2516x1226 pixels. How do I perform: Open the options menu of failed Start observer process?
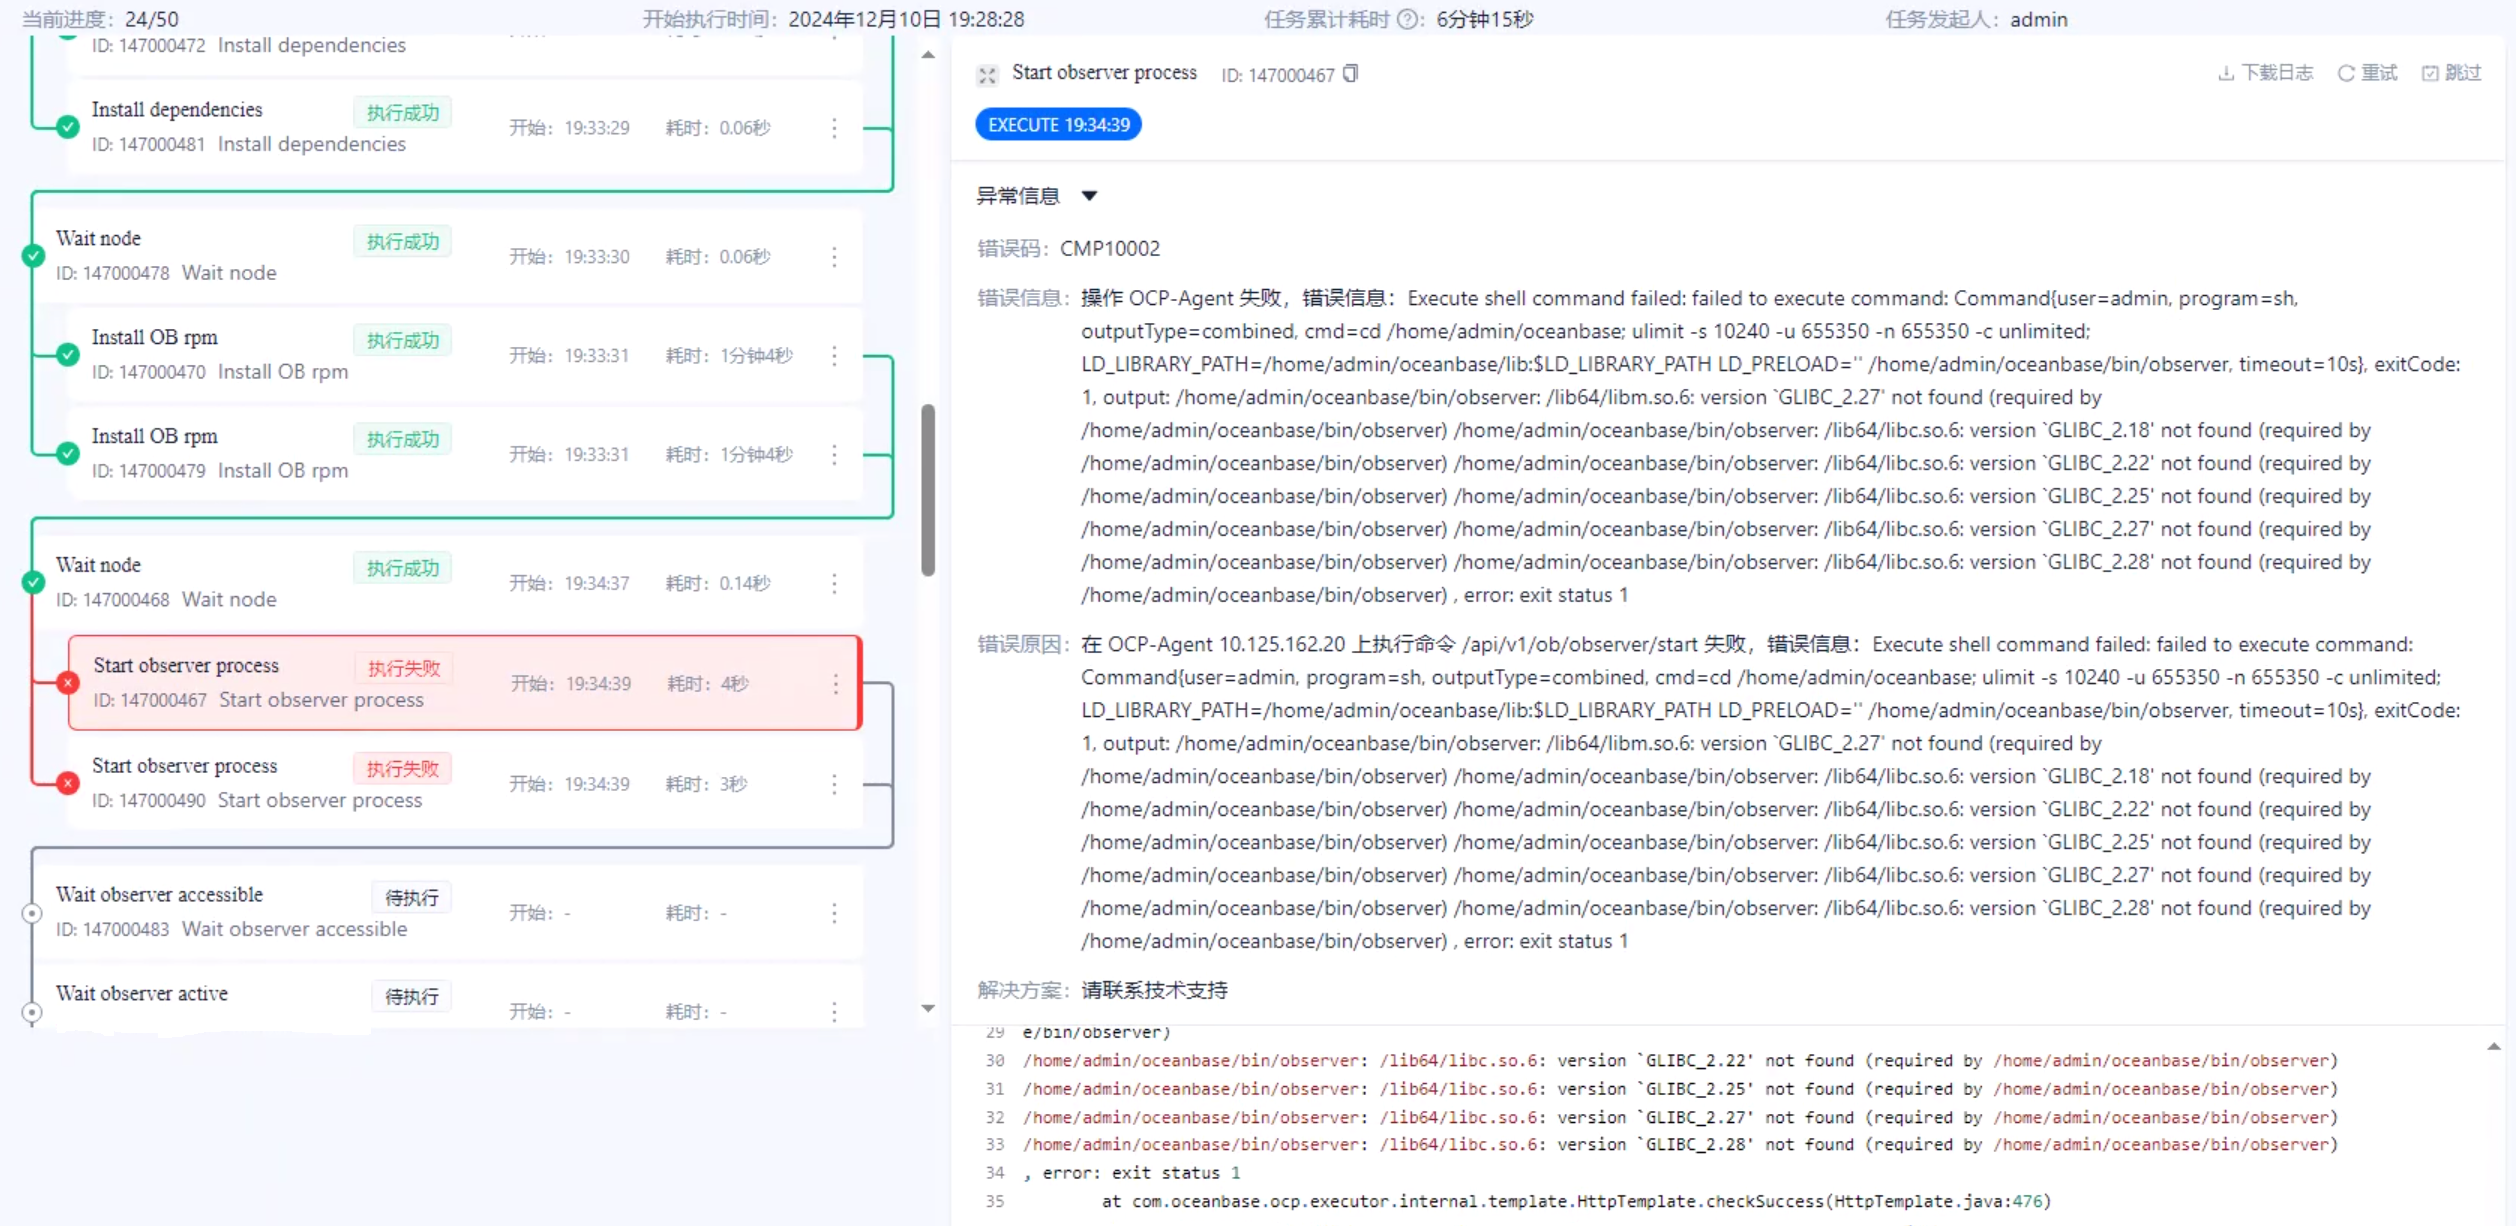click(x=836, y=684)
